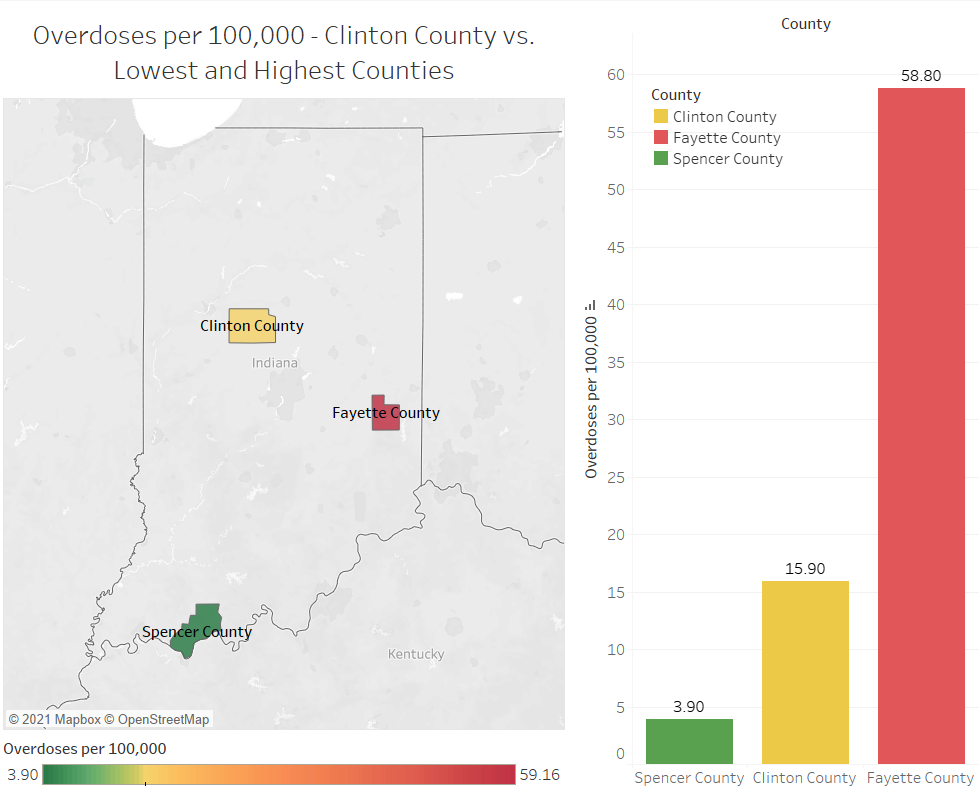The width and height of the screenshot is (980, 796).
Task: Click the green Spencer County legend swatch
Action: pos(660,159)
